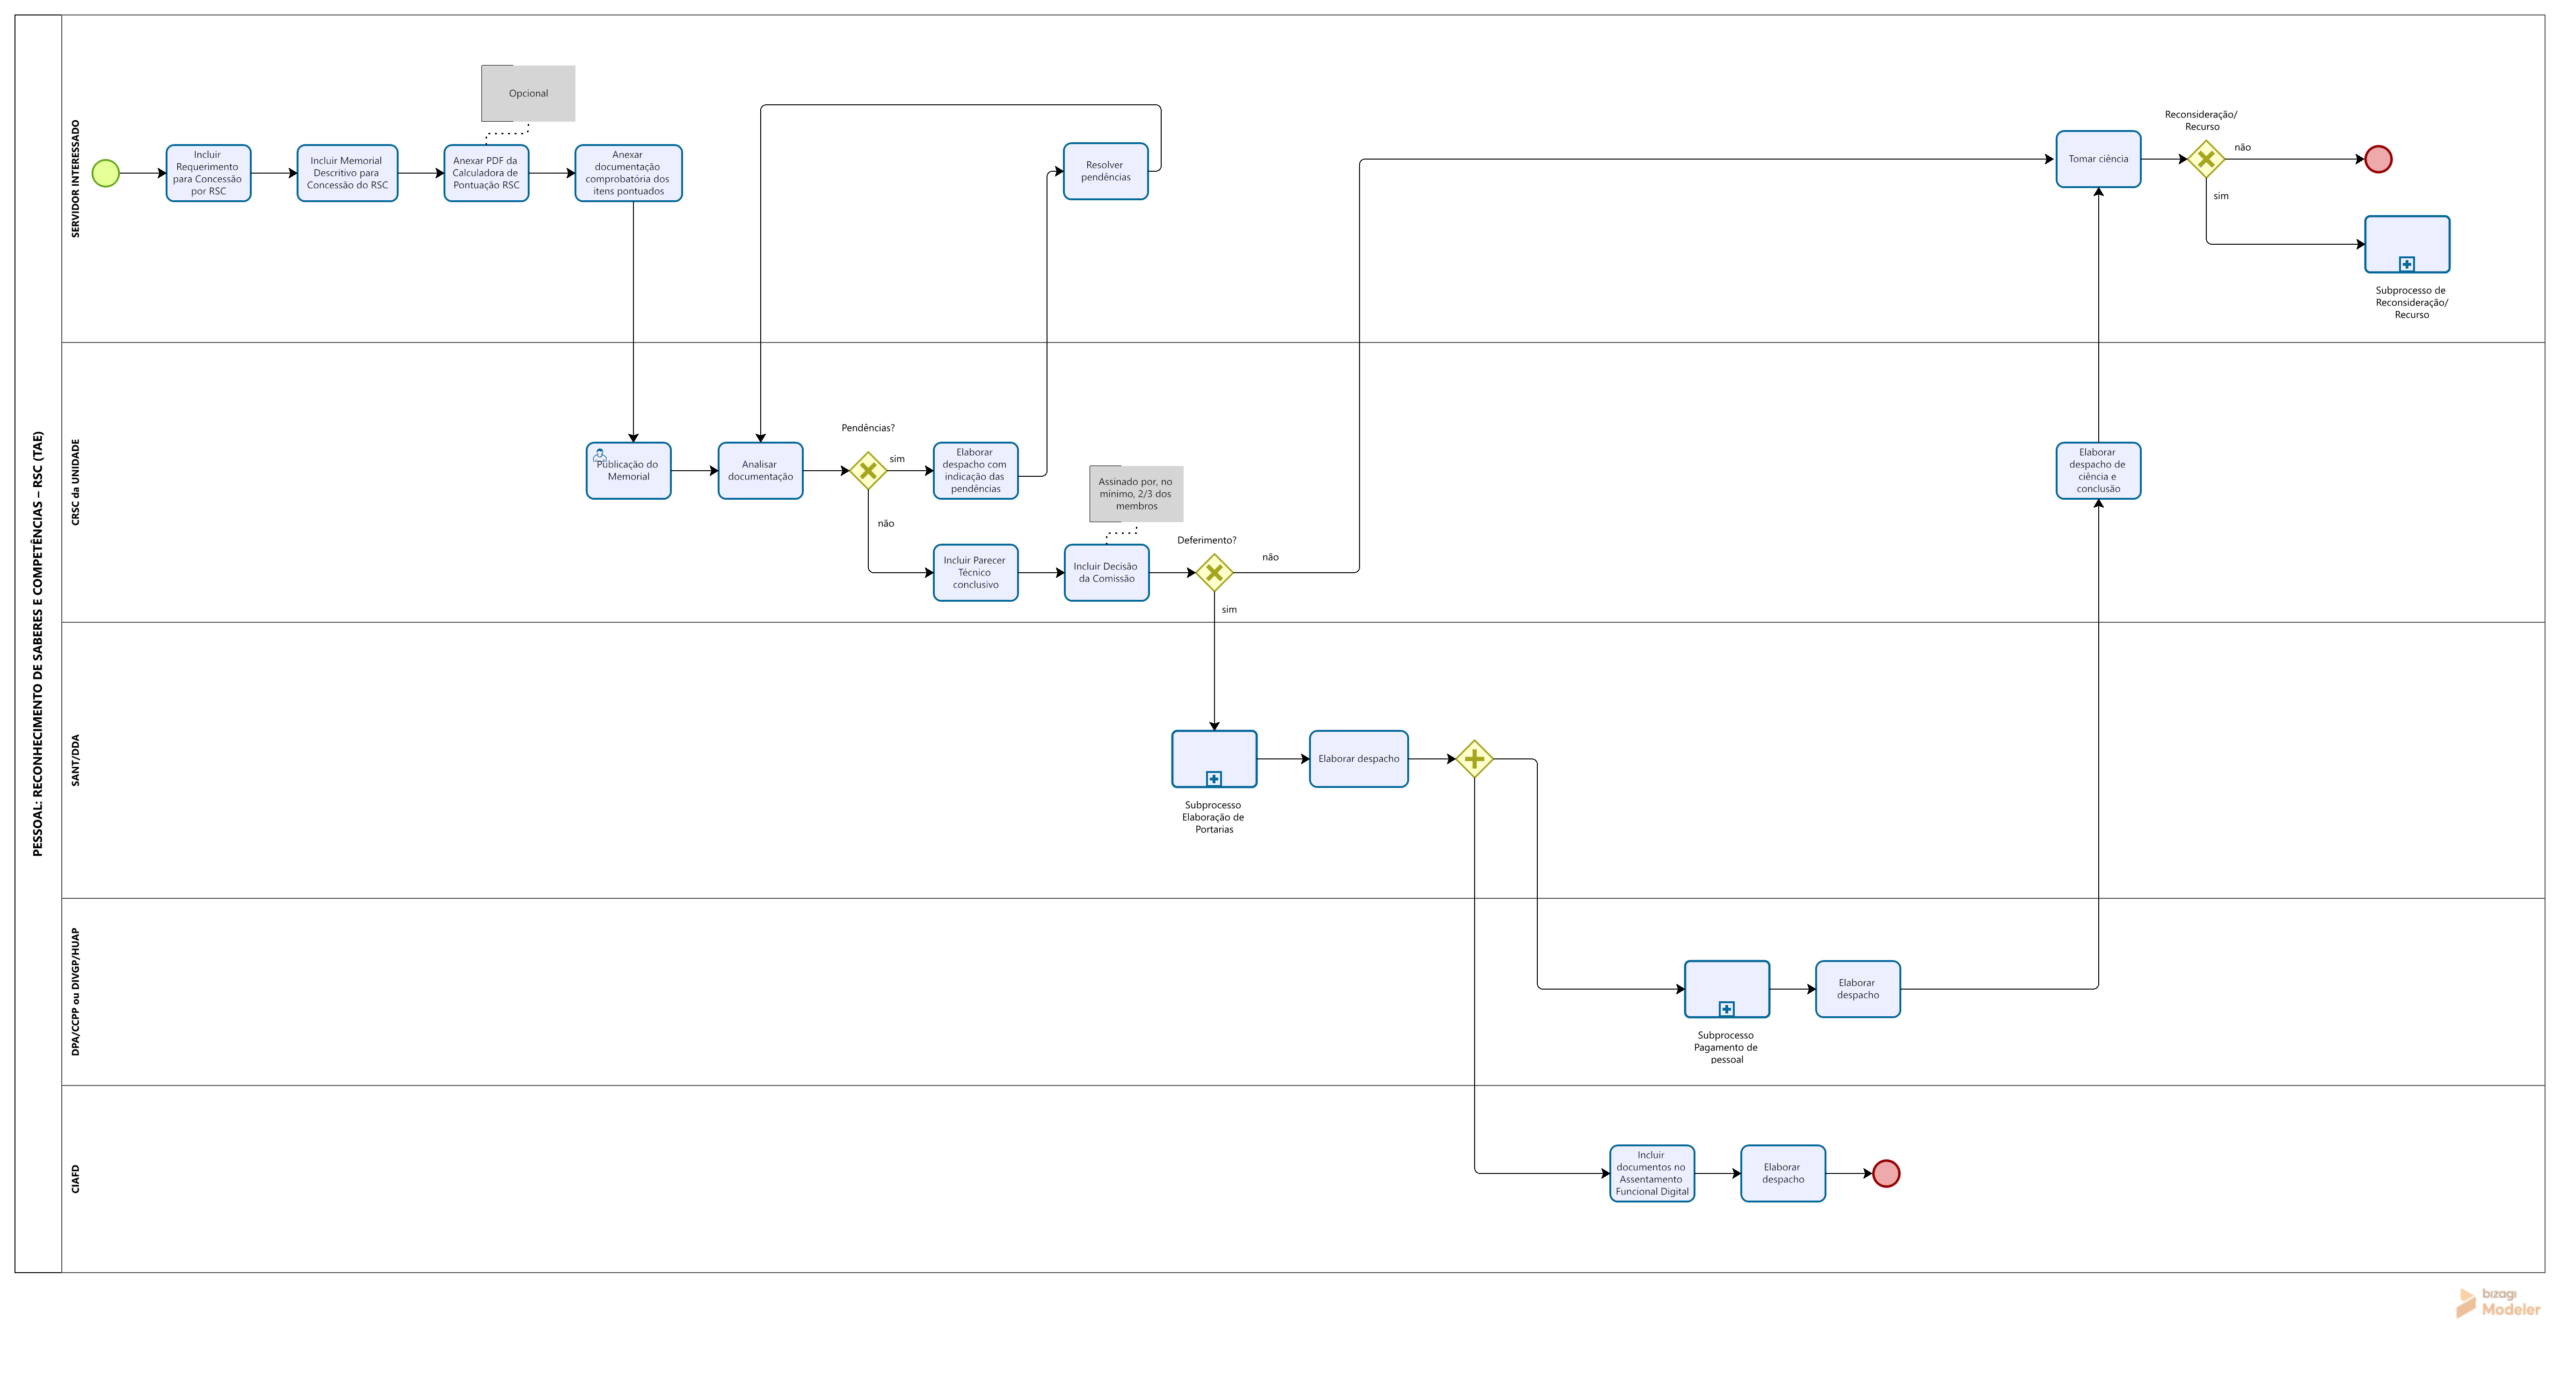Click 'não' label beside Reconsideração/Recurso gateway
Viewport: 2560px width, 1384px height.
click(2243, 147)
